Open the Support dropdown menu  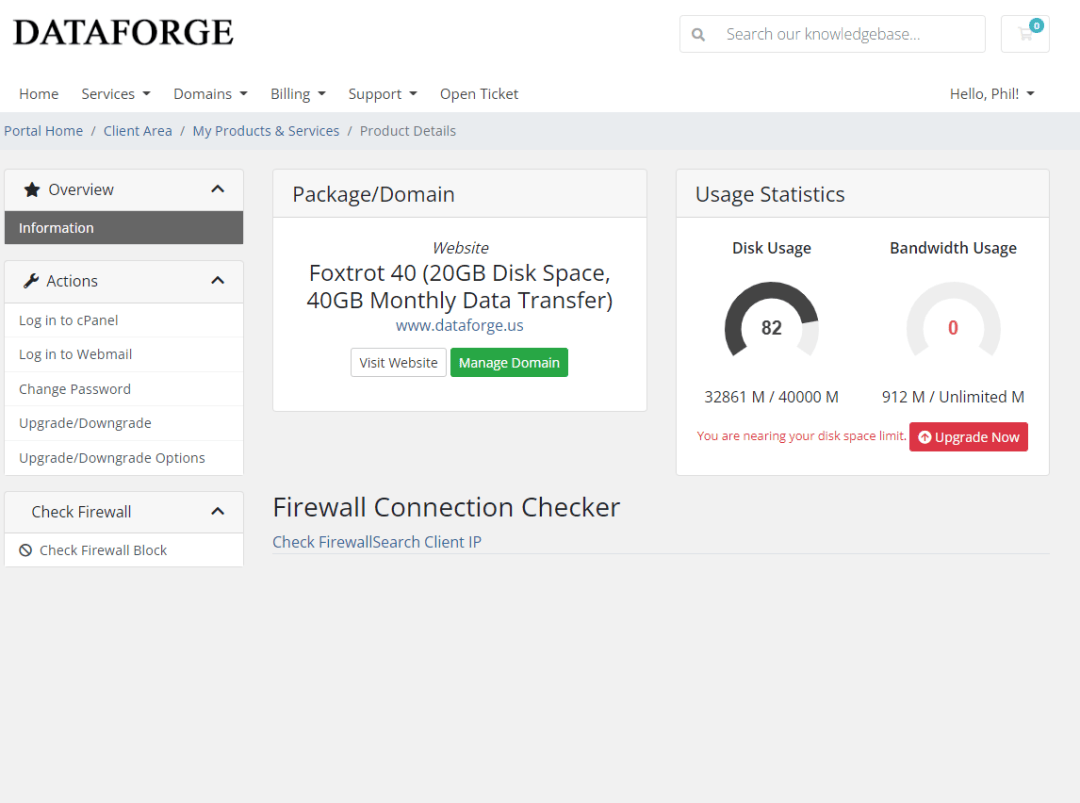coord(382,94)
